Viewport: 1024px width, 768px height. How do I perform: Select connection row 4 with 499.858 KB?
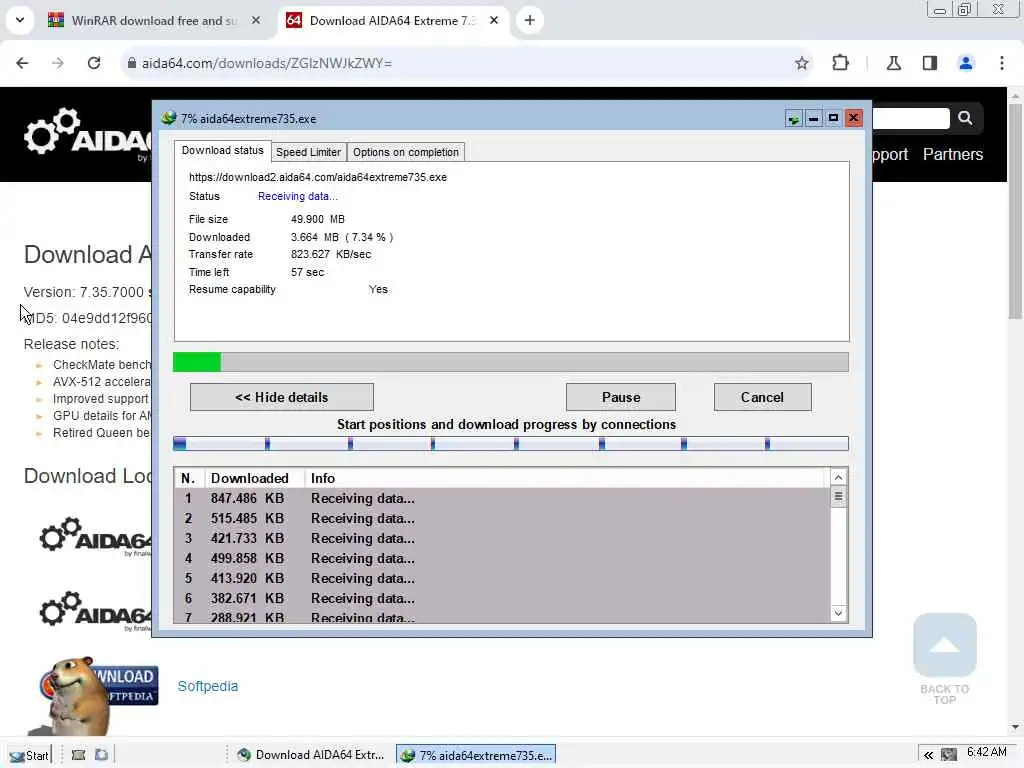pos(502,558)
